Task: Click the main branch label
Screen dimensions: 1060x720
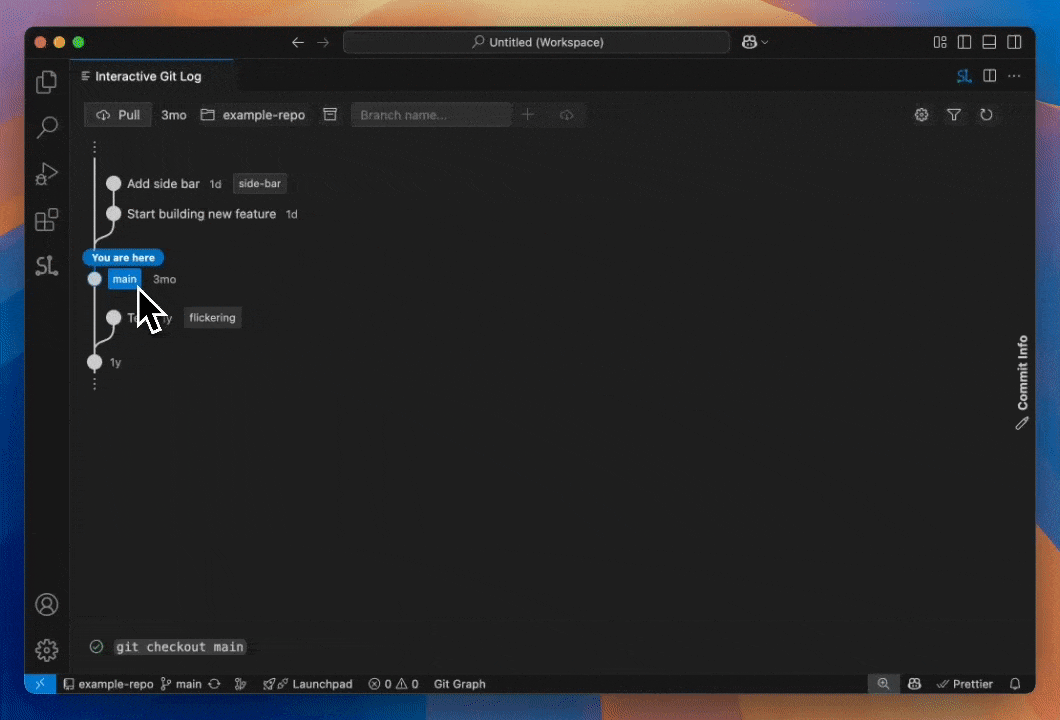Action: [124, 279]
